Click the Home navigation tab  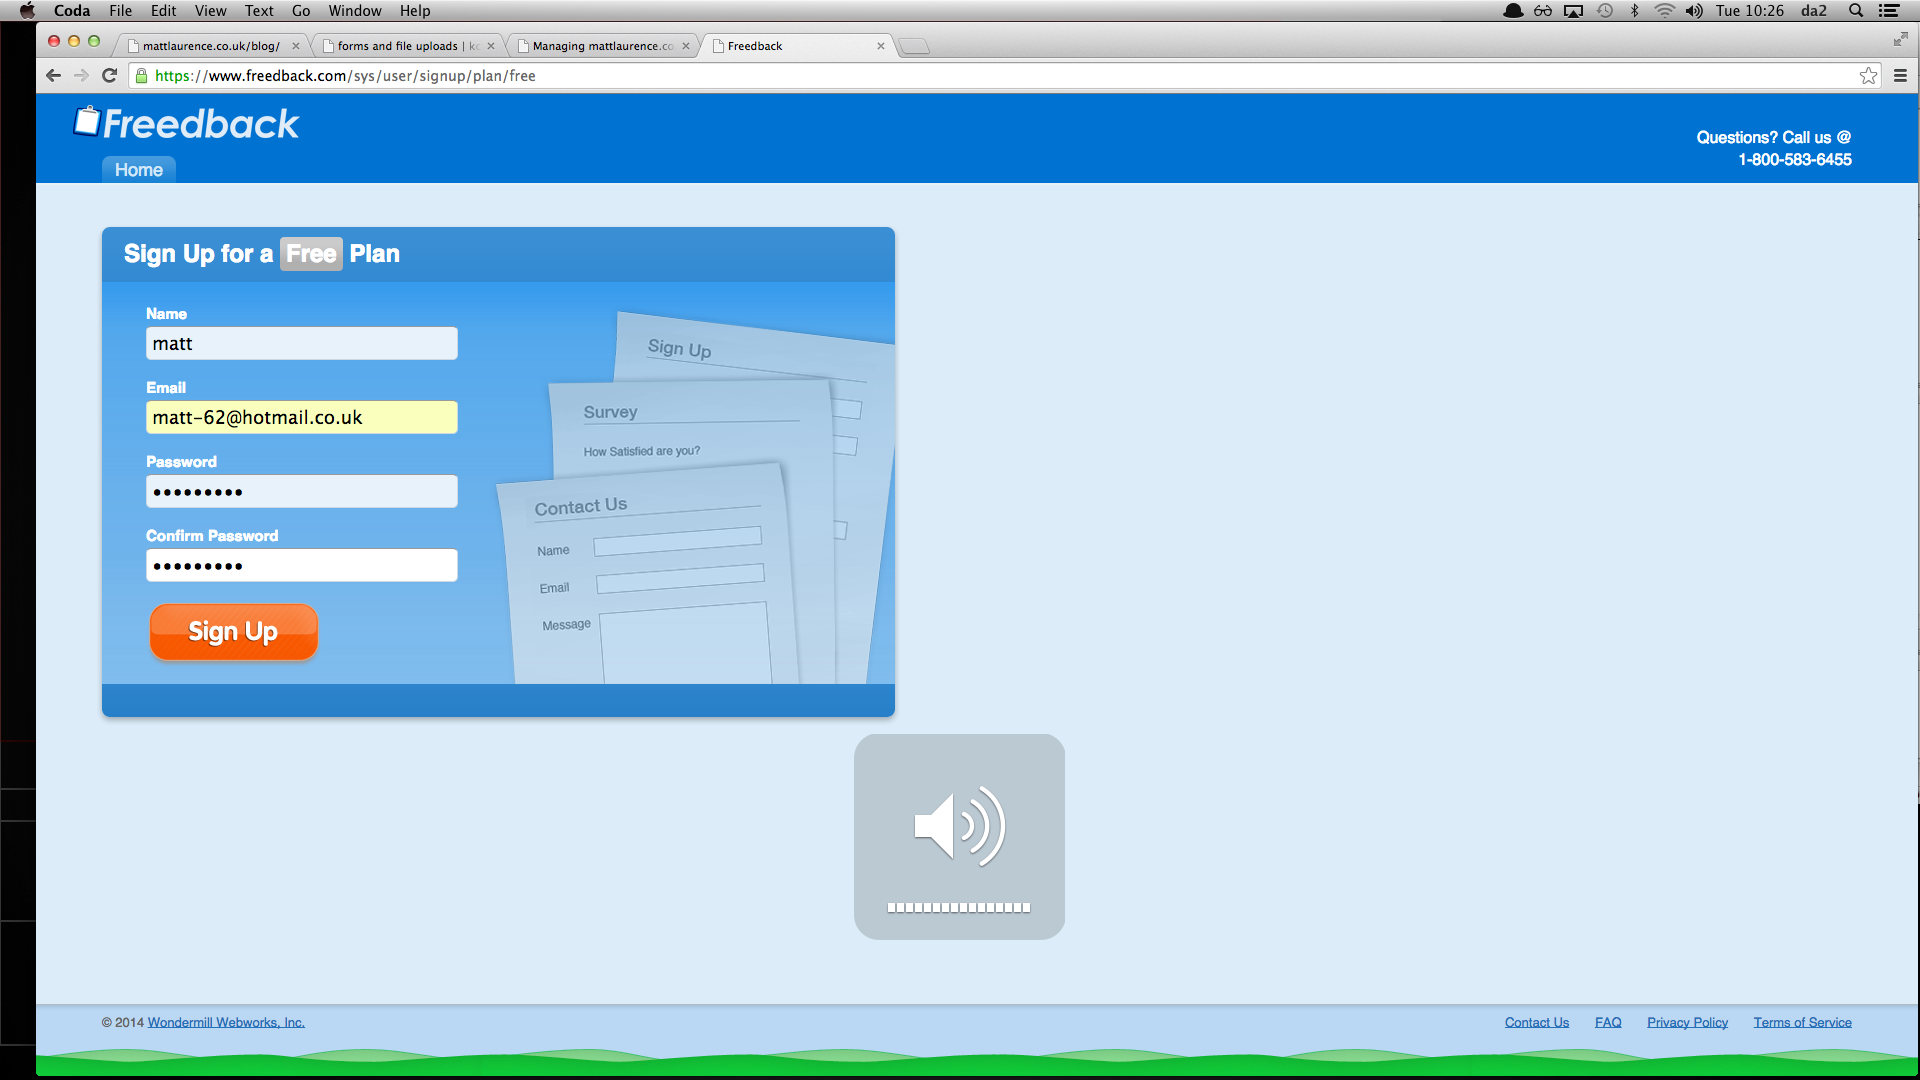point(138,170)
